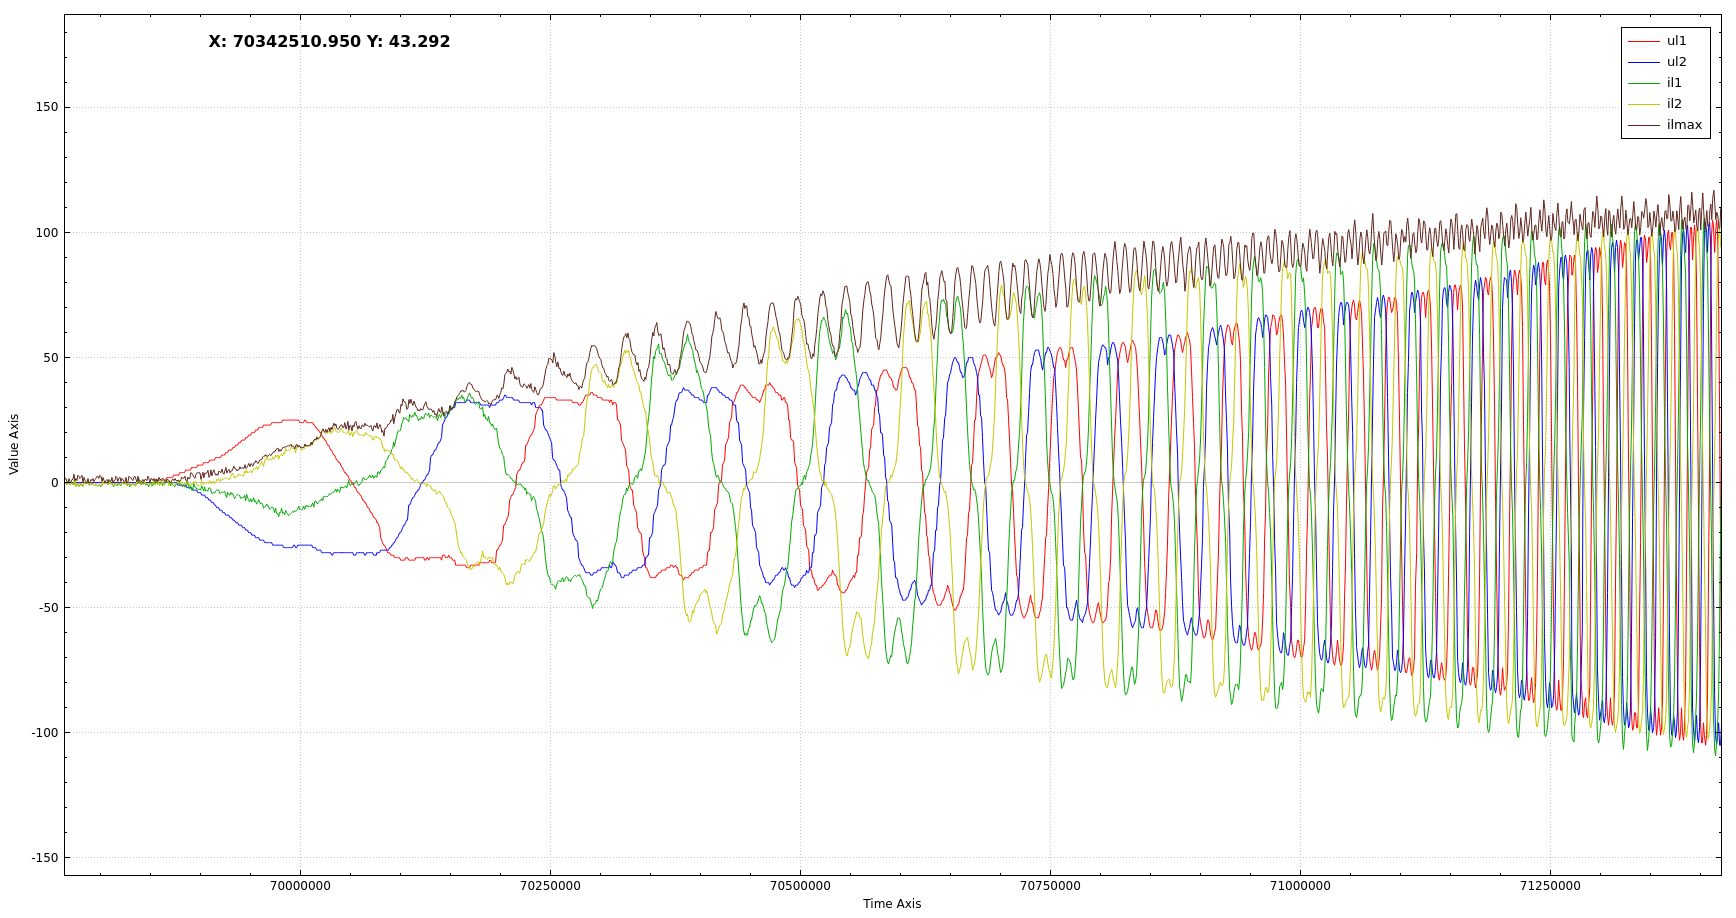
Task: Click the il1 legend text
Action: coord(1674,83)
